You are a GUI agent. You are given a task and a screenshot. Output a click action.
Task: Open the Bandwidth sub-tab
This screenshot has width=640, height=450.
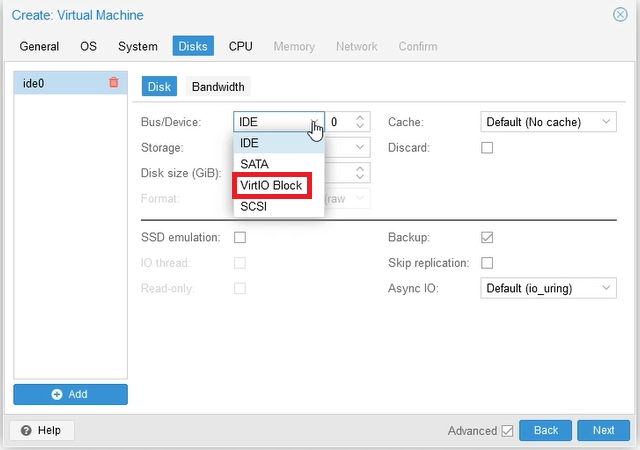(x=218, y=87)
